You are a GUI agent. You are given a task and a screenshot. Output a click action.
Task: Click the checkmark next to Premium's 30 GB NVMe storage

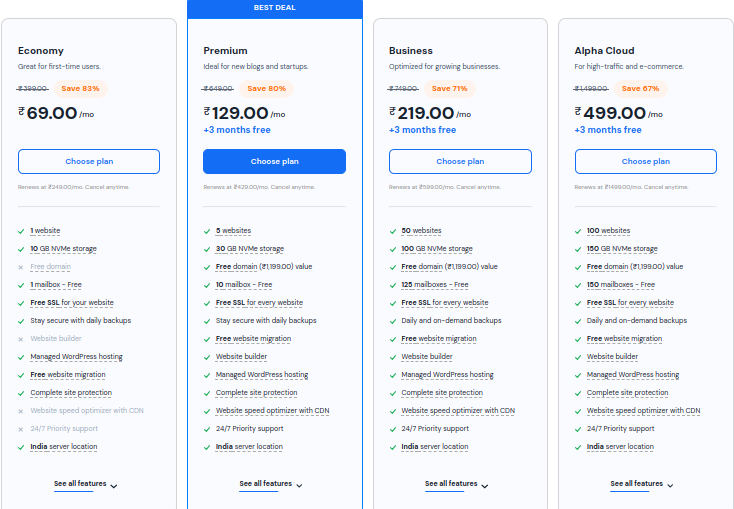(207, 249)
